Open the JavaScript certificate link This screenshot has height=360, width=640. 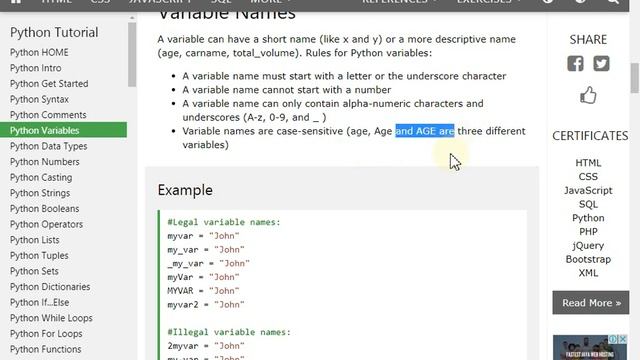click(x=588, y=191)
